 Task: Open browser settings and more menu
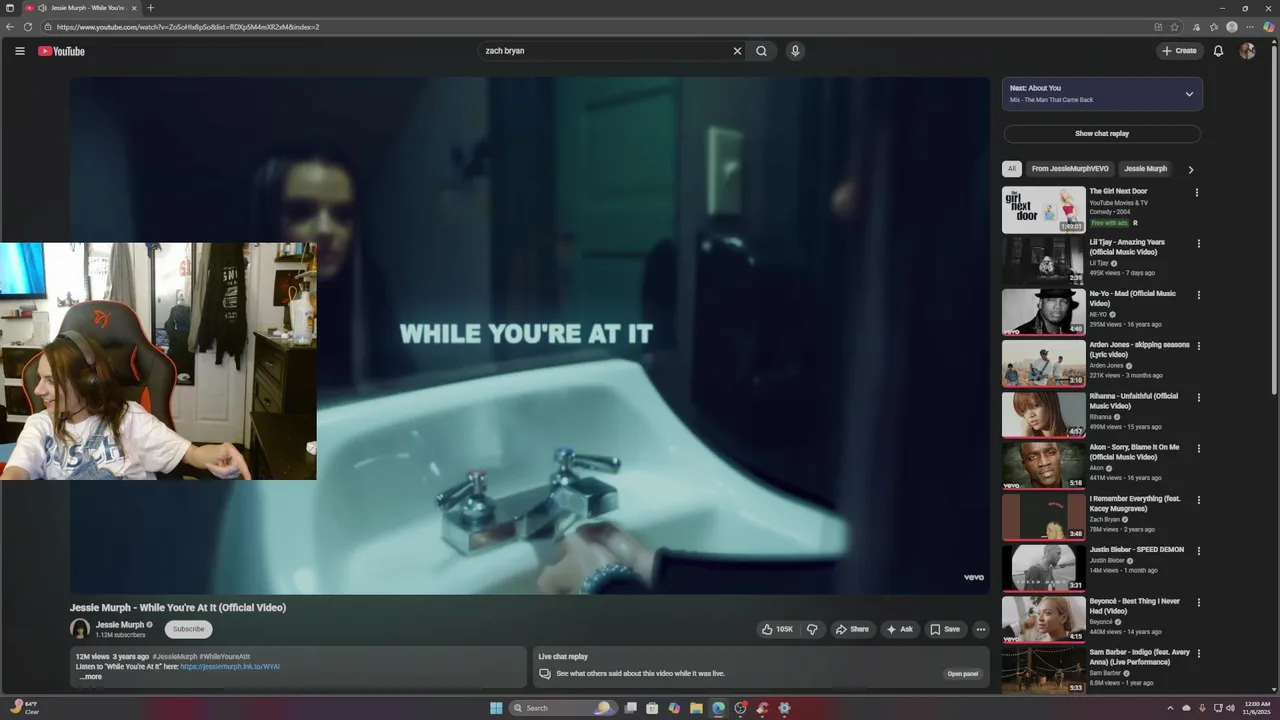pyautogui.click(x=1250, y=27)
